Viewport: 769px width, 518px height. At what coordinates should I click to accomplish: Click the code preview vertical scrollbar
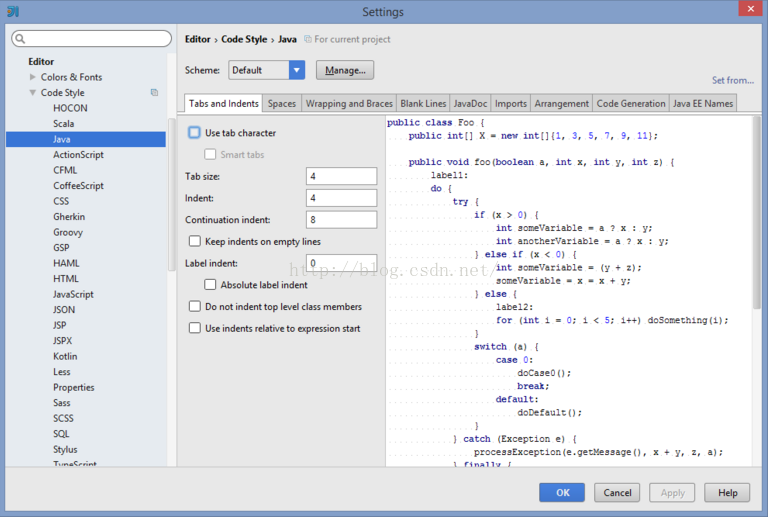coord(757,212)
